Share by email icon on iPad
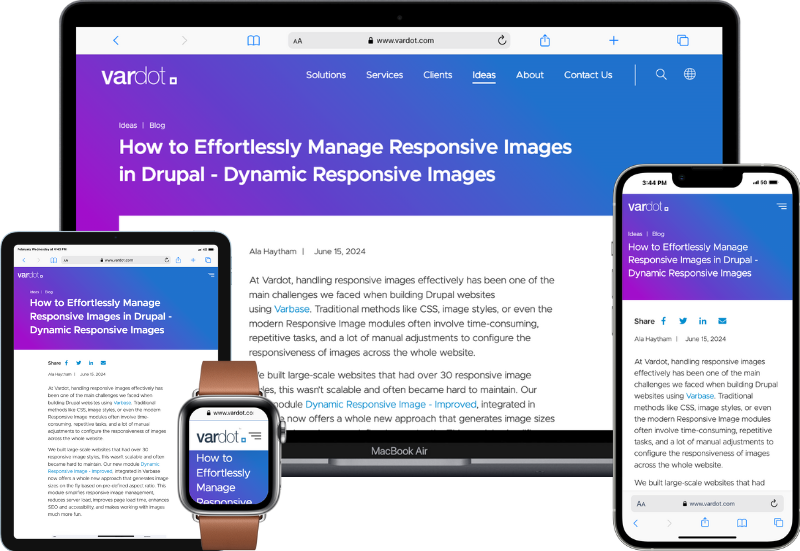Screen dimensions: 800x551 coord(103,363)
